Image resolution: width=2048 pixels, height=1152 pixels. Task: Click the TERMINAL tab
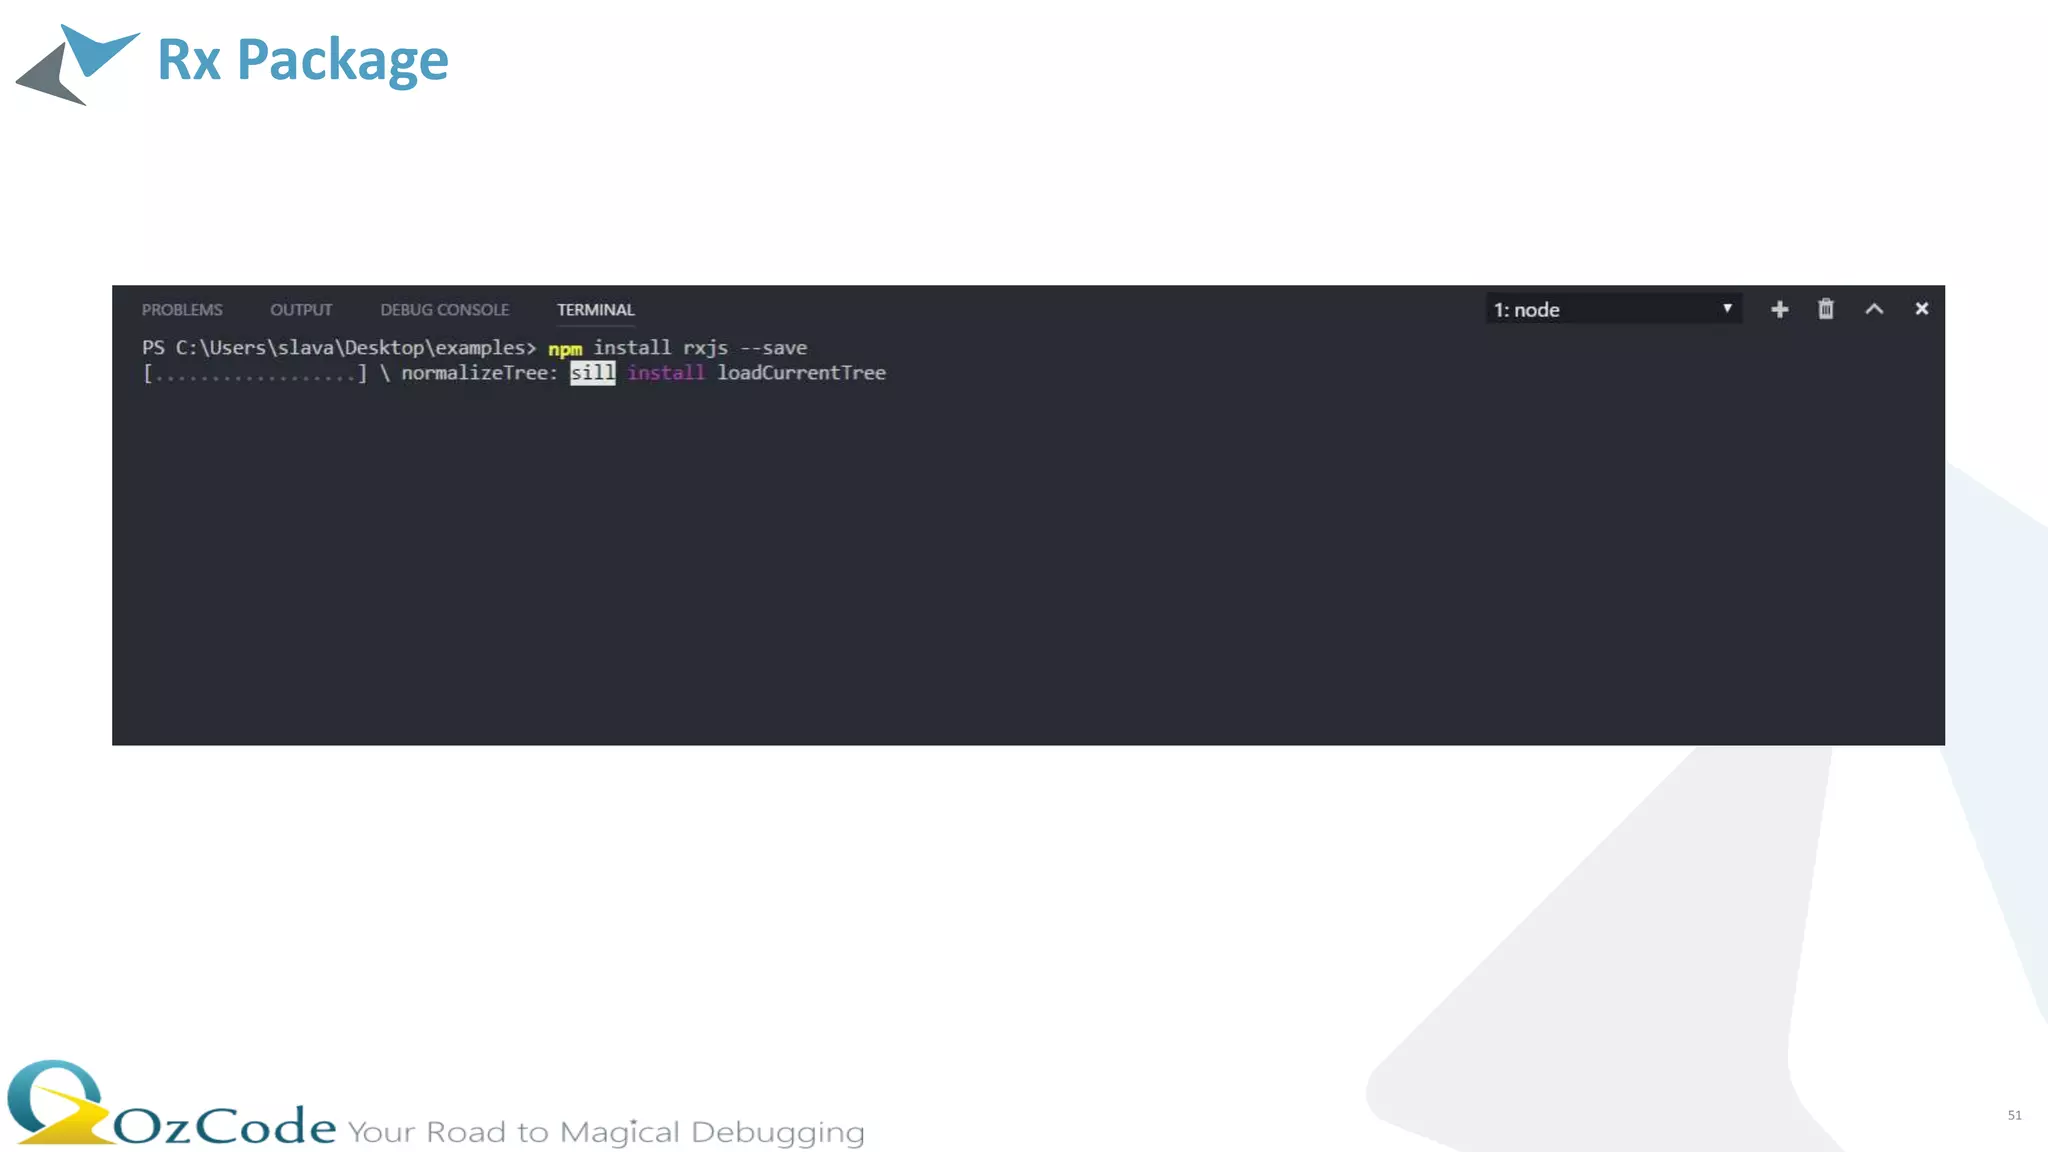[595, 310]
